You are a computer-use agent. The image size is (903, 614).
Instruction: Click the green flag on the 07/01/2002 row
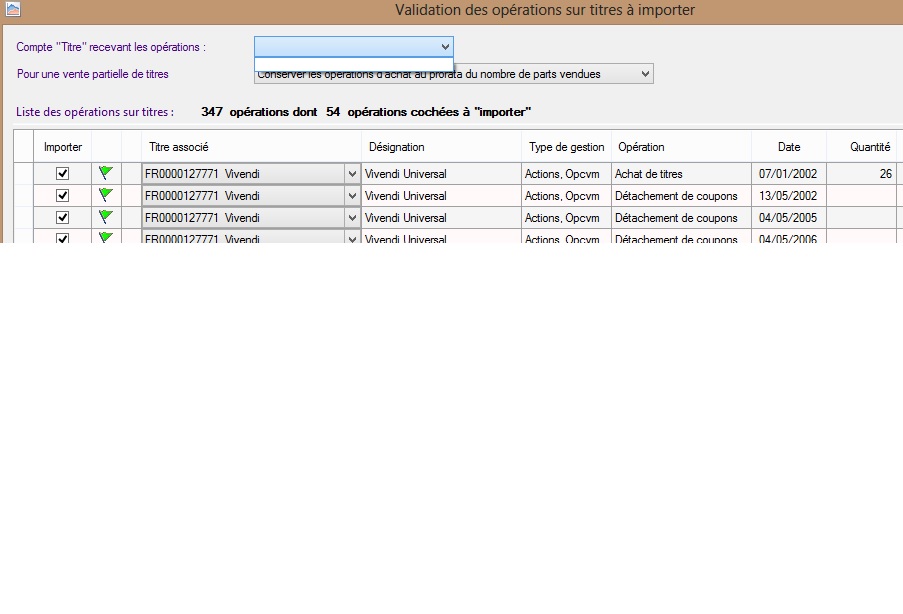click(x=106, y=173)
